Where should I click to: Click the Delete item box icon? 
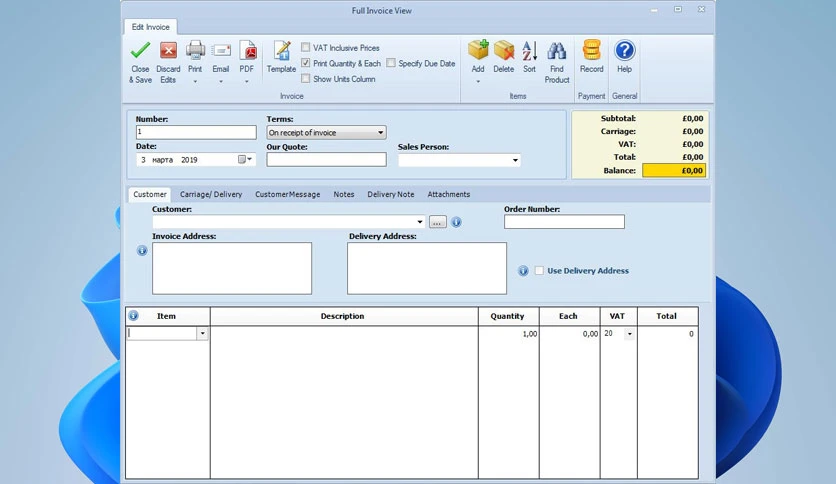pos(504,51)
